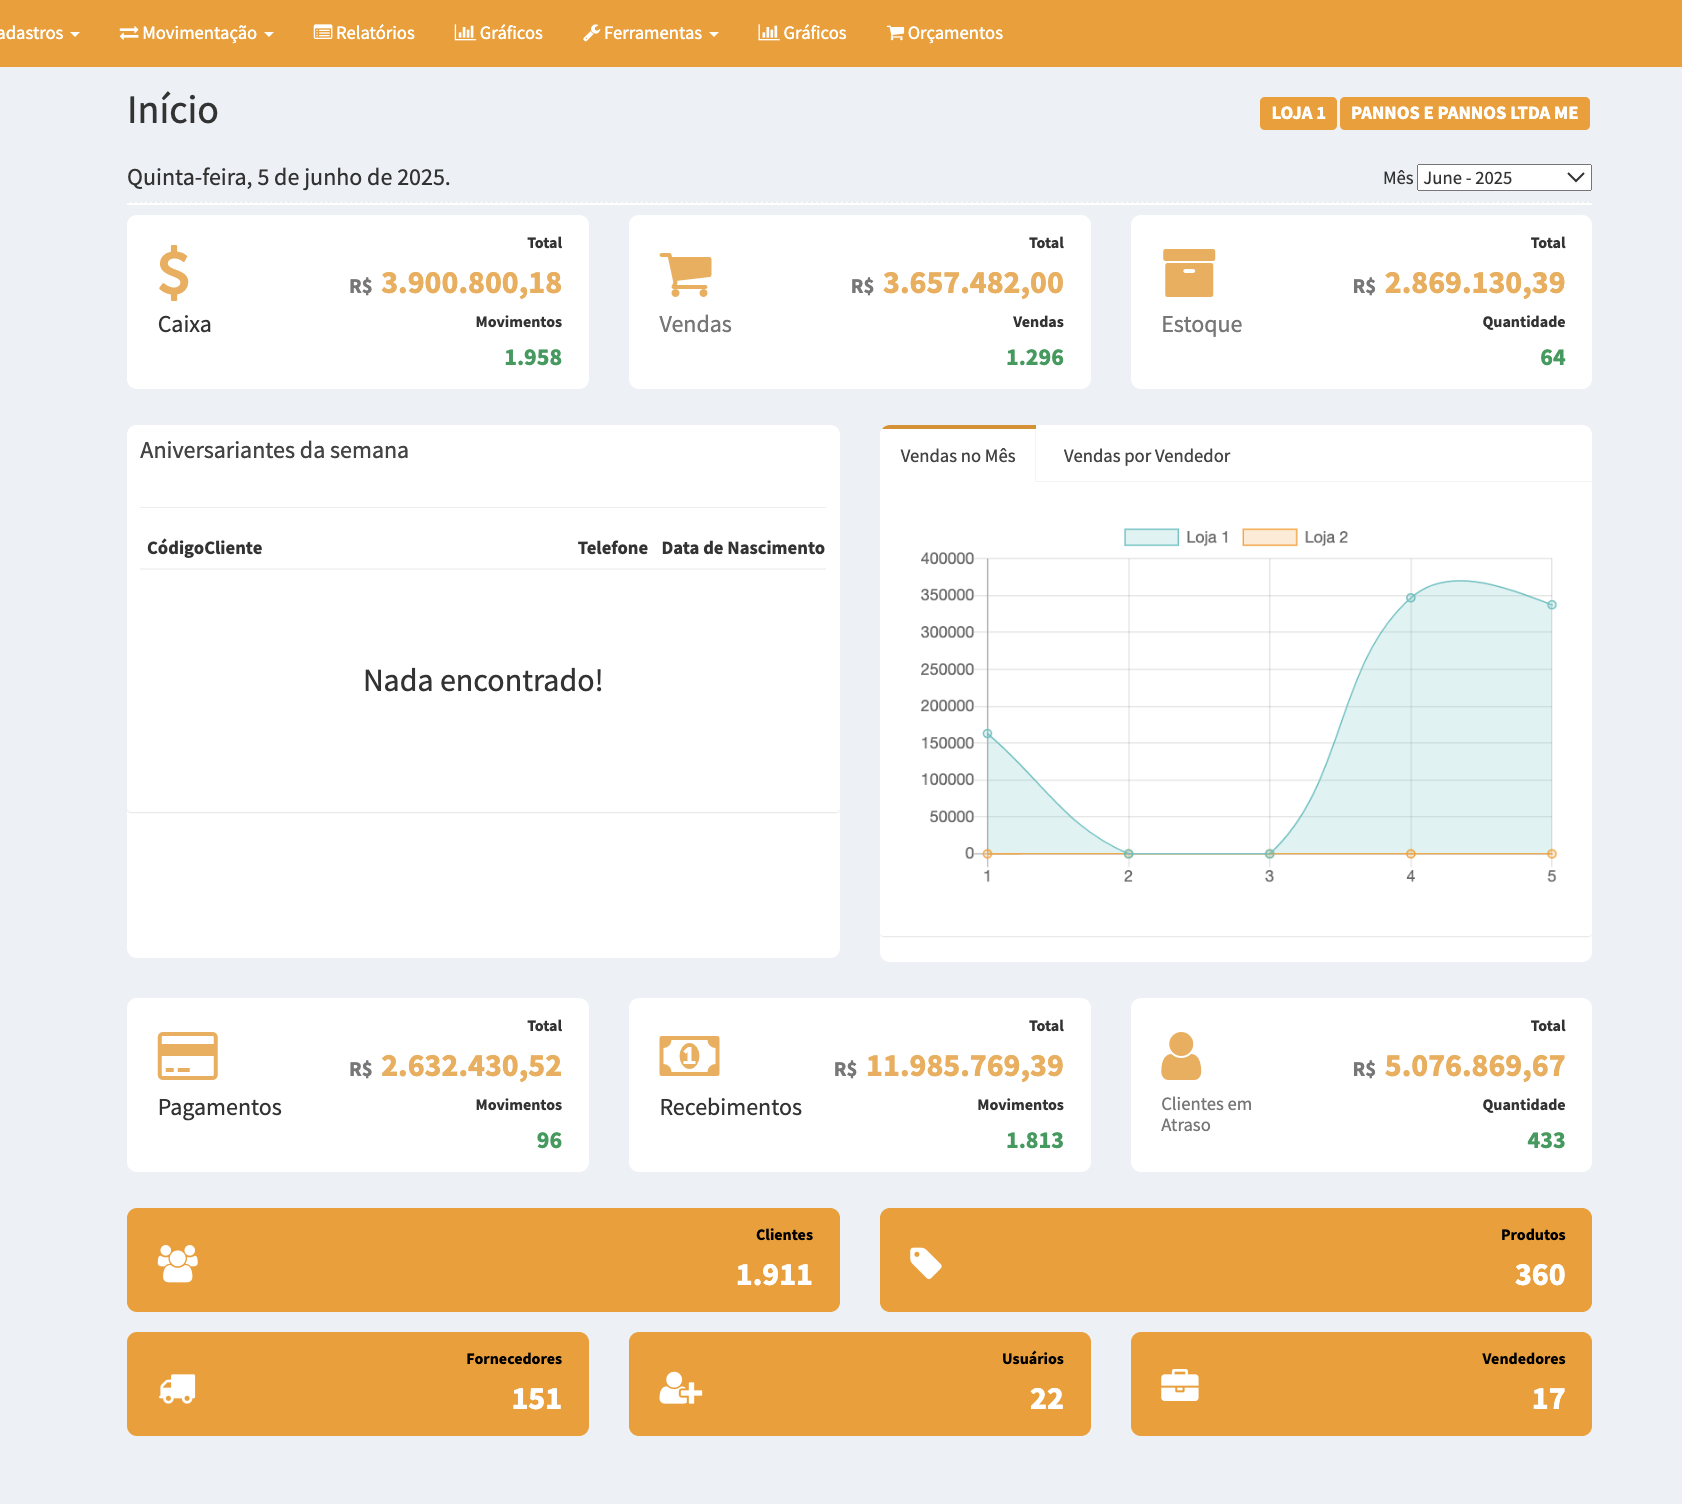
Task: Expand the Movimentação menu
Action: click(x=197, y=33)
